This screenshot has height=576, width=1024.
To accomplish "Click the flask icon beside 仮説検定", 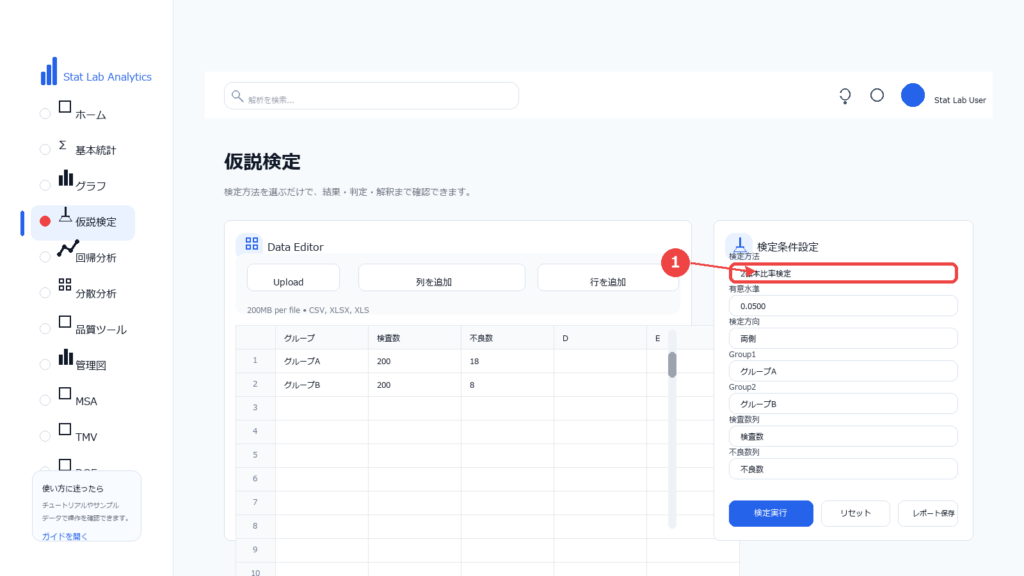I will point(65,215).
